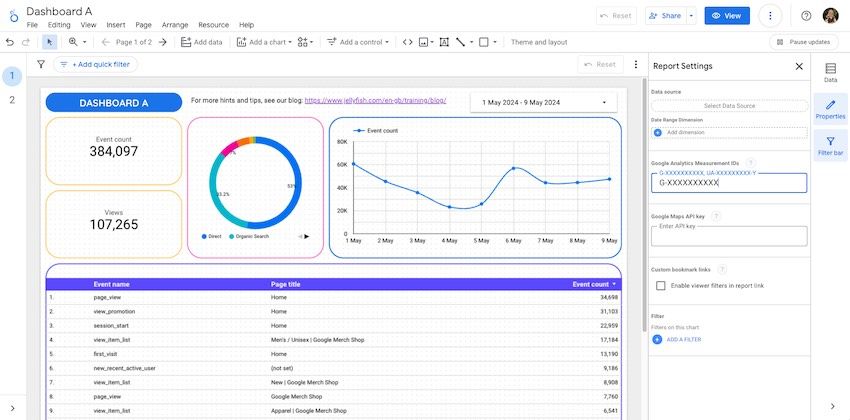
Task: Enable viewer filters in report link
Action: tap(660, 286)
